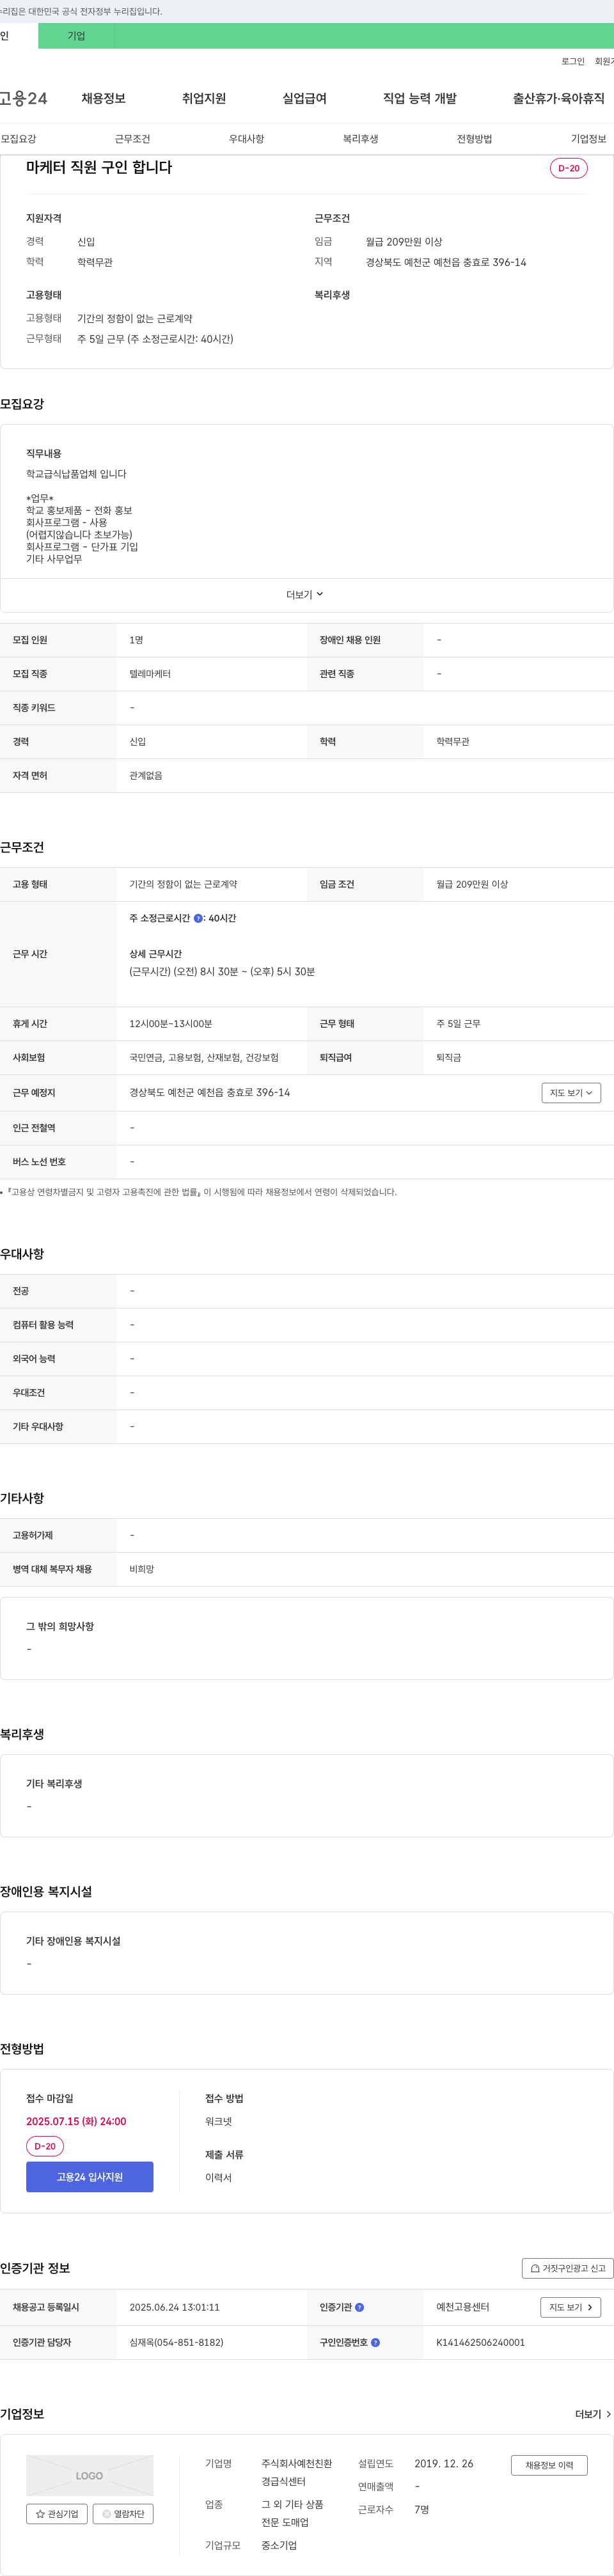Click D-20 badge beside job title
The image size is (614, 2576).
569,168
